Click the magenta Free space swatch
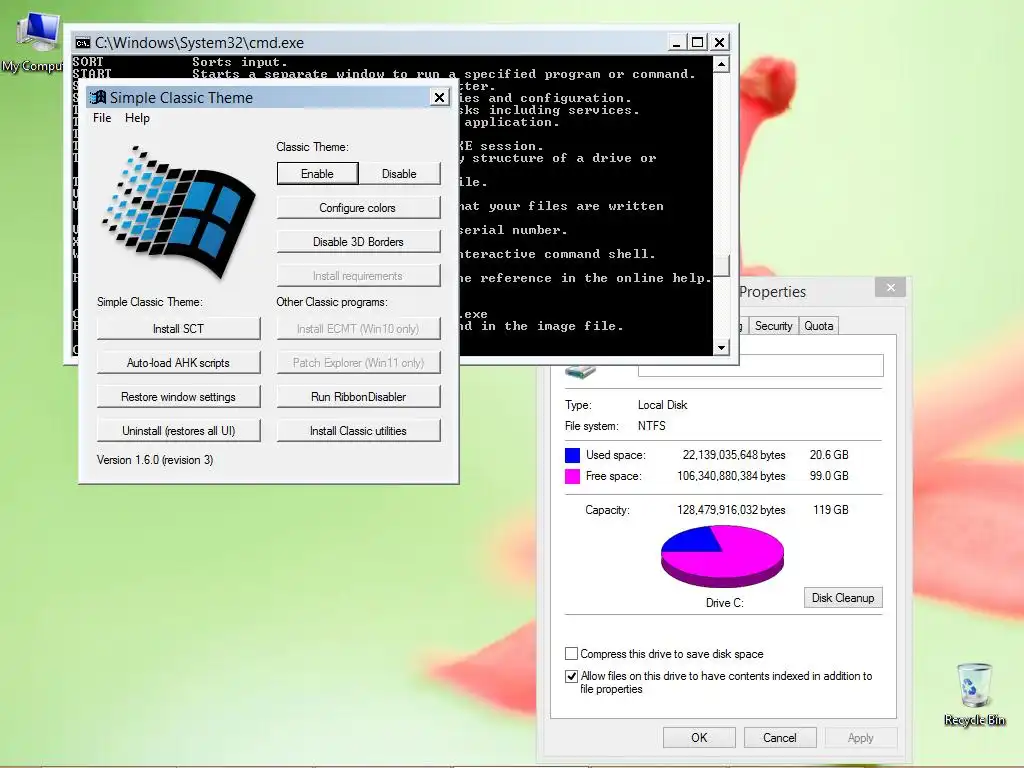The height and width of the screenshot is (768, 1024). tap(572, 476)
